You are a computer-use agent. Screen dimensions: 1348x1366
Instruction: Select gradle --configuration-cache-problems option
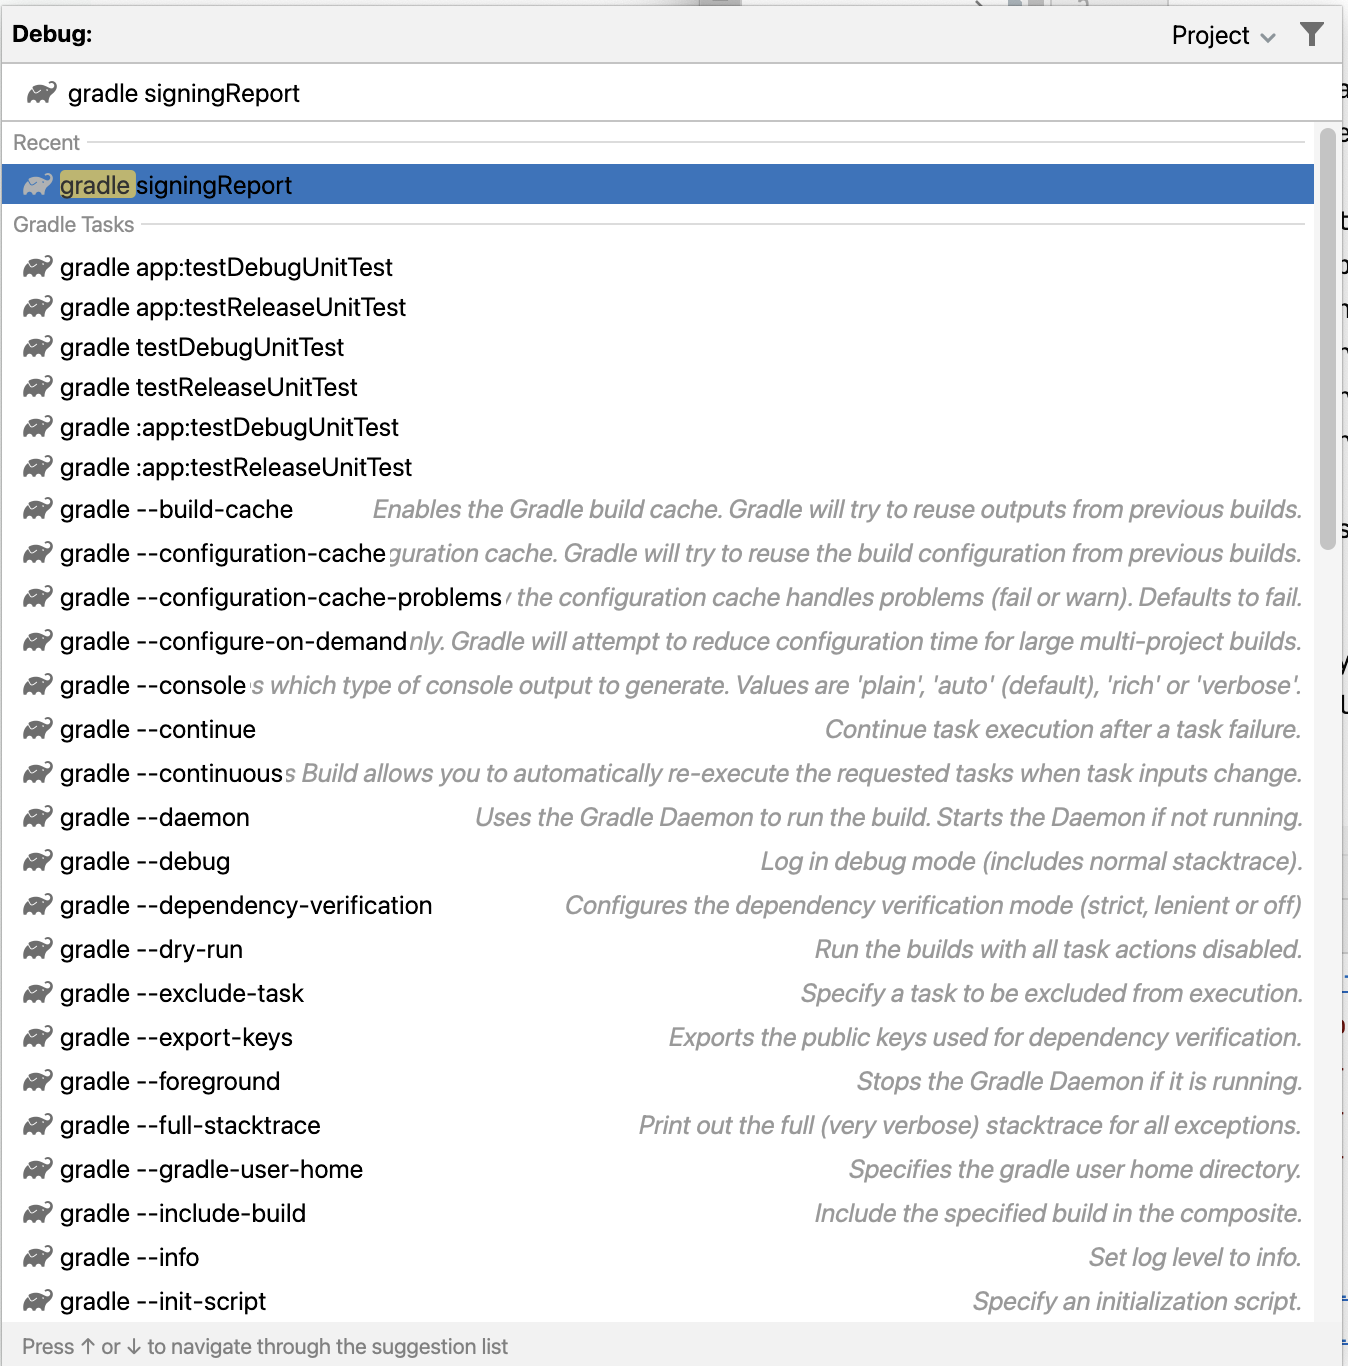point(658,597)
